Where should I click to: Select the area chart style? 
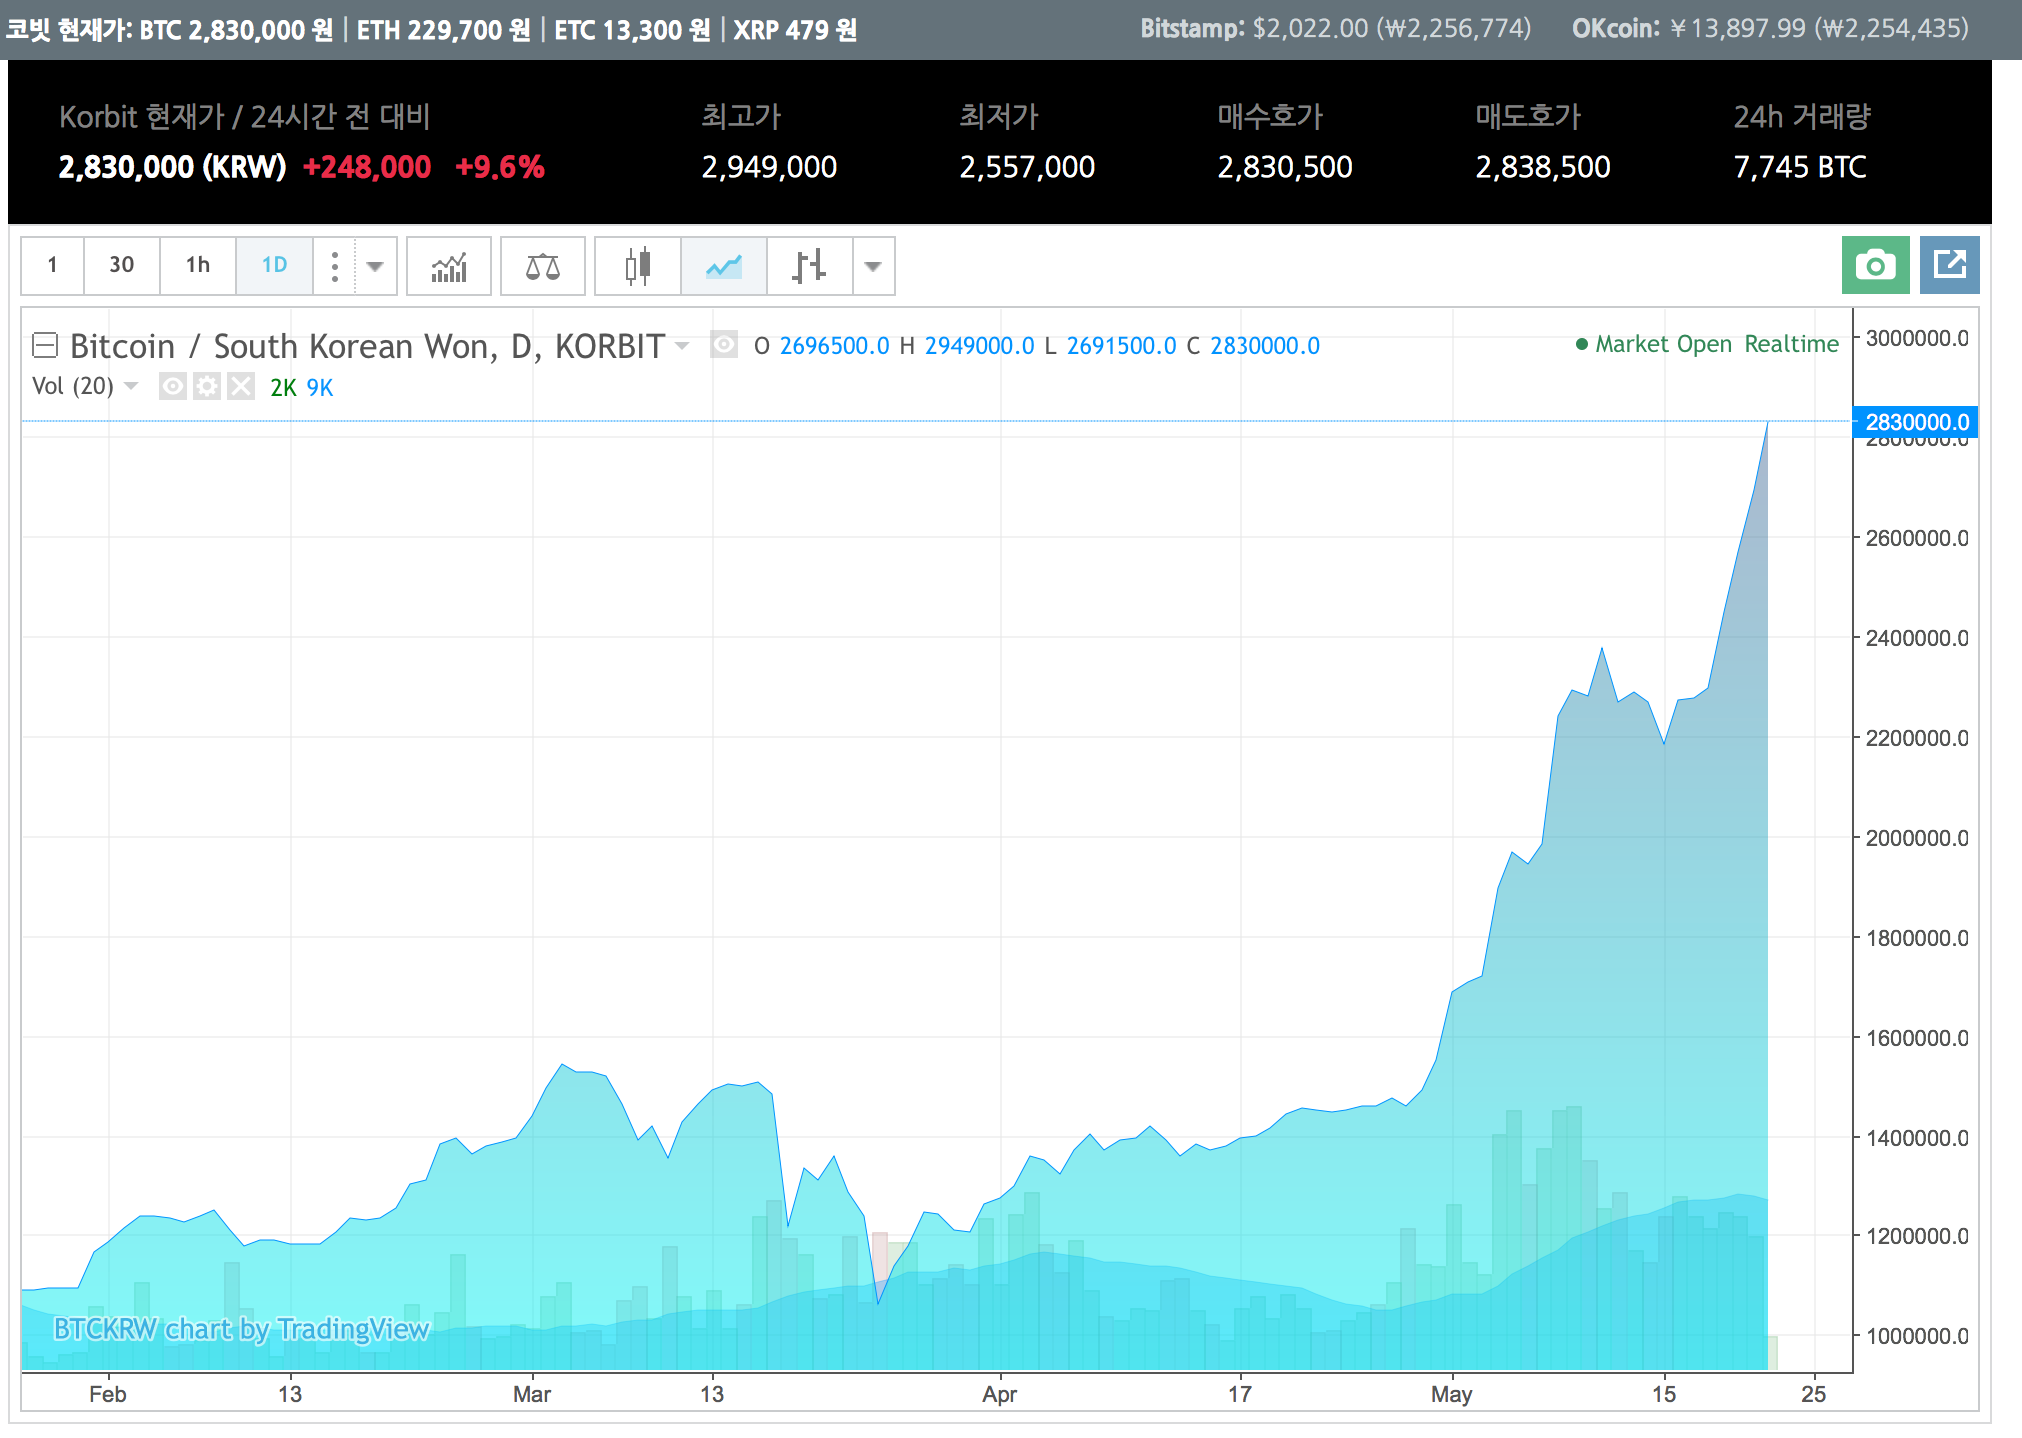pos(724,266)
